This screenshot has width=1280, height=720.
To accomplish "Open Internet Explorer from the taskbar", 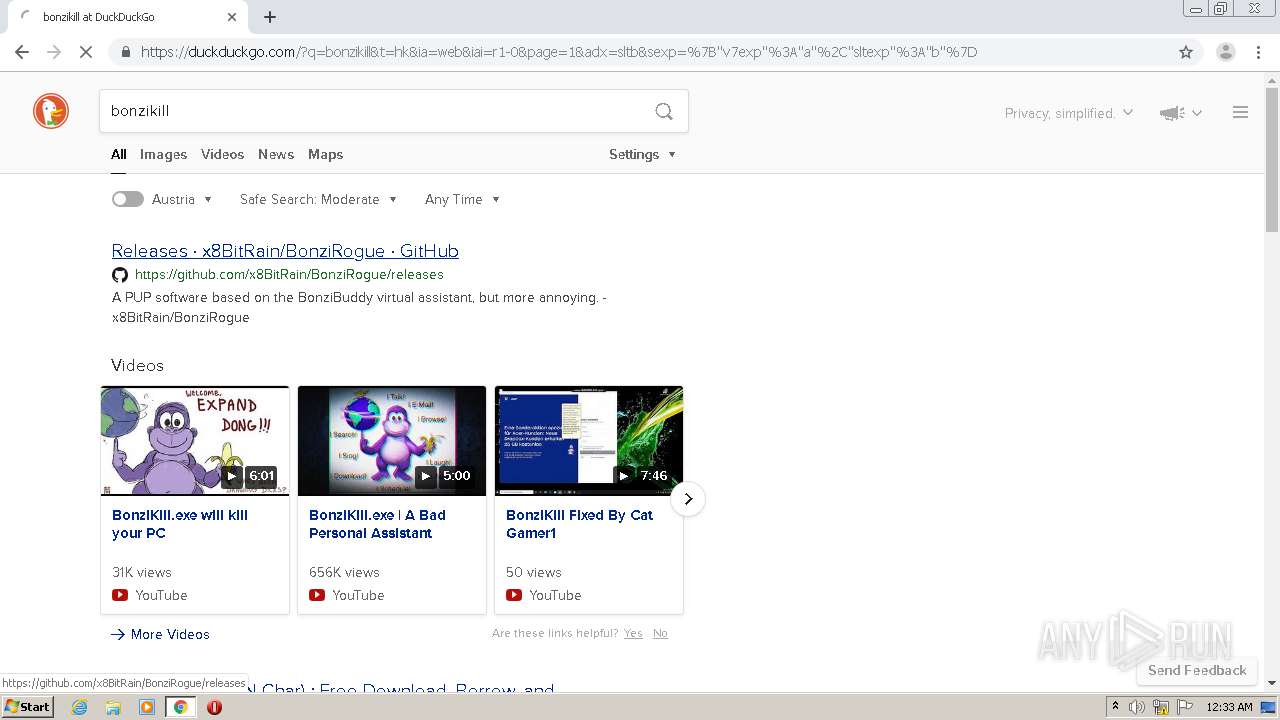I will [79, 707].
